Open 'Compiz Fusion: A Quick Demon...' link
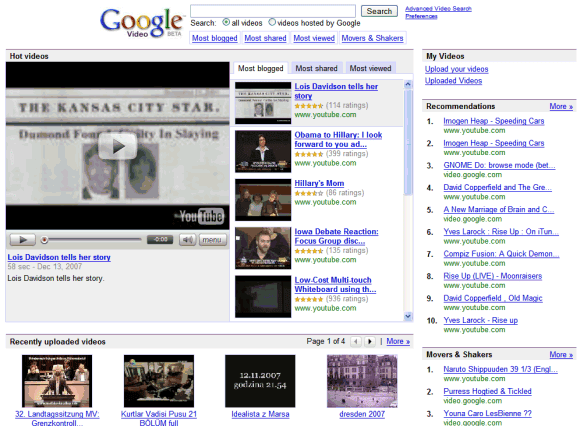 501,254
